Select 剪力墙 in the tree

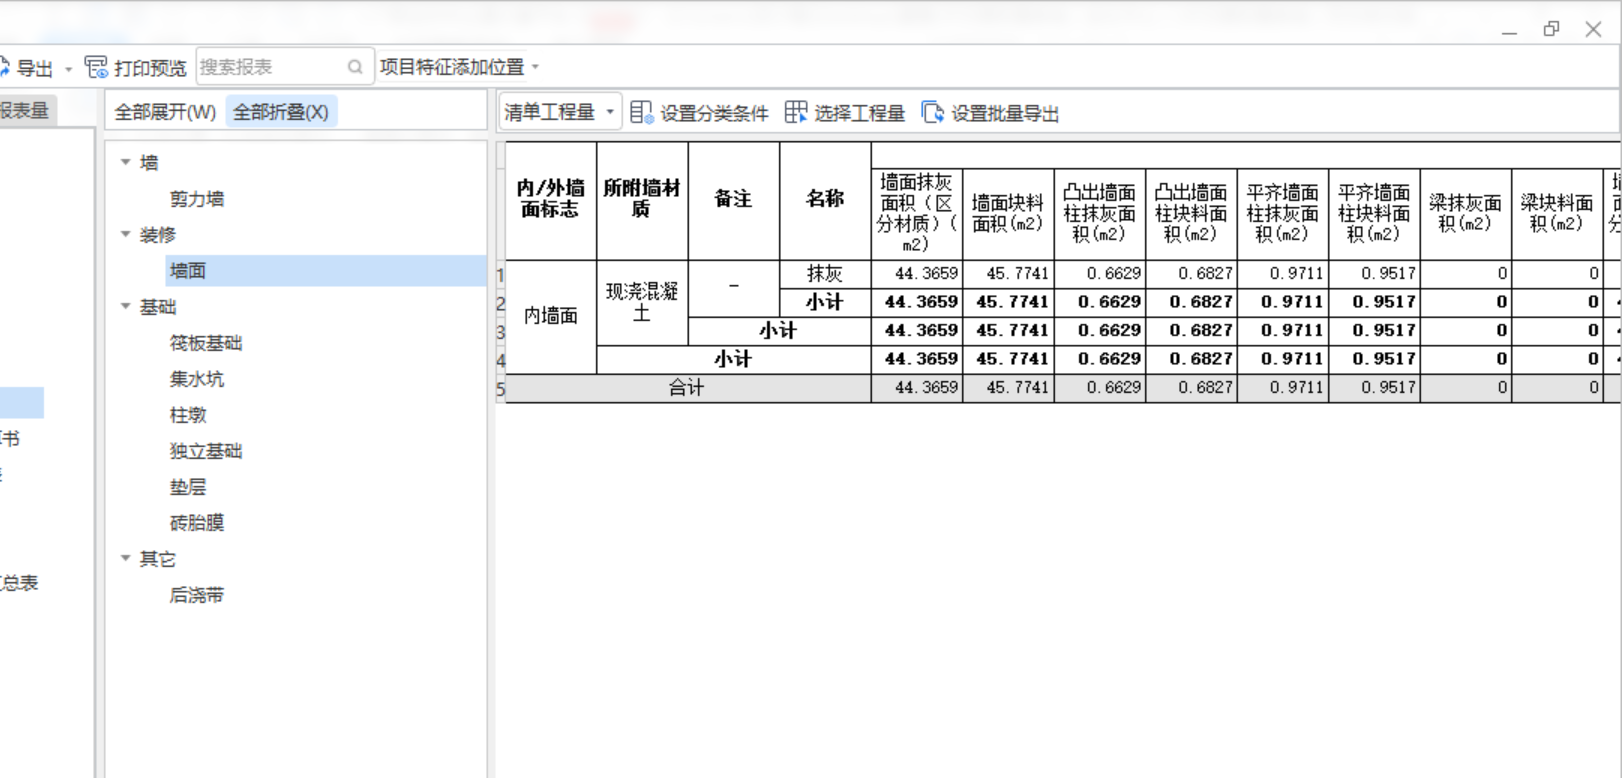coord(197,199)
